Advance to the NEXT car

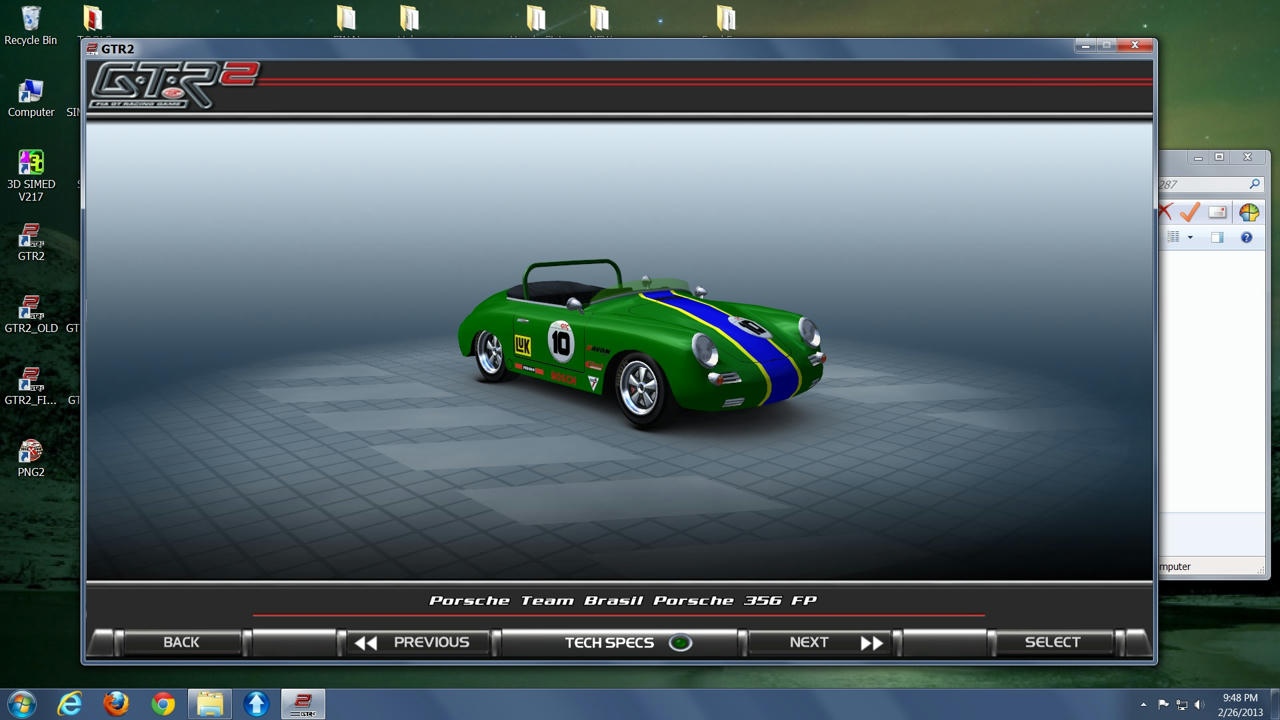[820, 642]
